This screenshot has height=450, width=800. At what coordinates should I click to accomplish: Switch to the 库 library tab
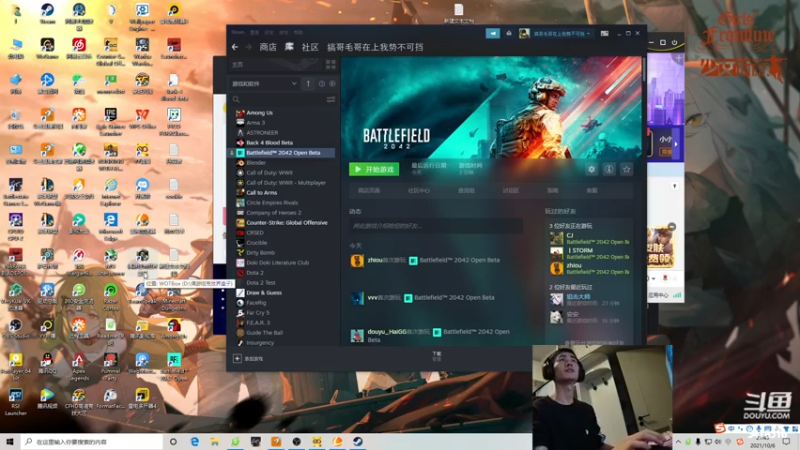[x=289, y=47]
